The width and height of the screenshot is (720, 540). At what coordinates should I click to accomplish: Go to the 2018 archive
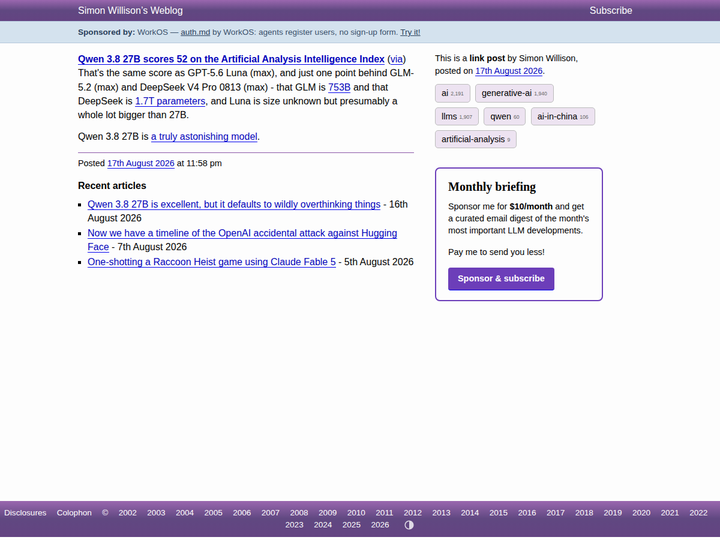(x=584, y=513)
